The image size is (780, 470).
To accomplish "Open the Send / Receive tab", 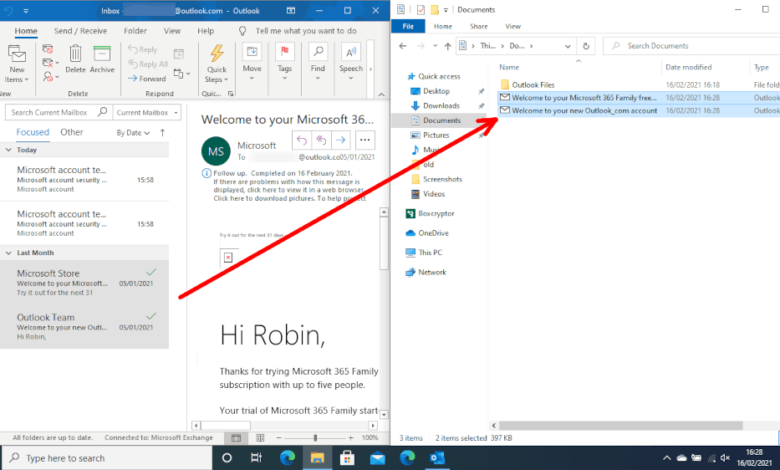I will tap(81, 31).
